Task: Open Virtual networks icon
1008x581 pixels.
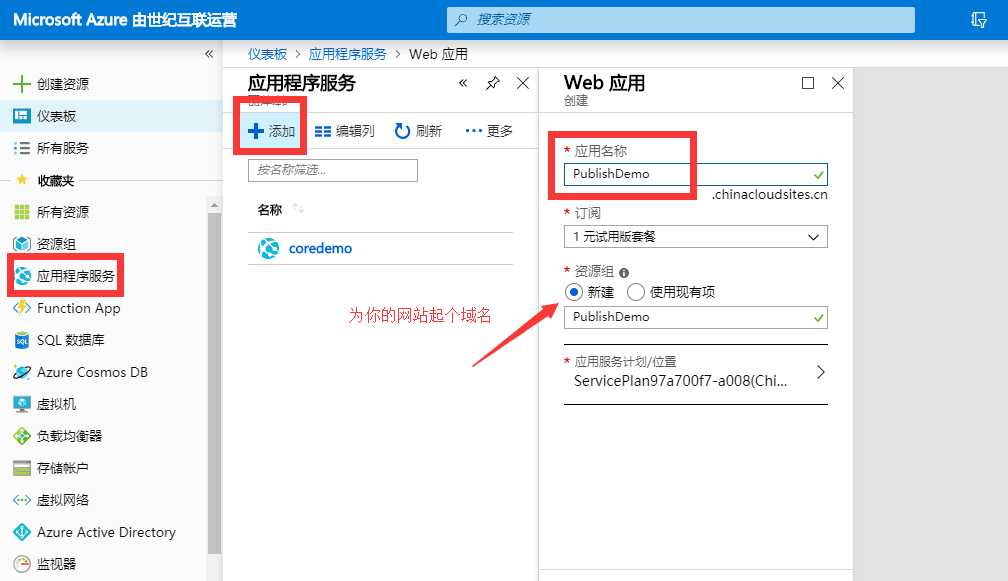Action: click(x=22, y=500)
